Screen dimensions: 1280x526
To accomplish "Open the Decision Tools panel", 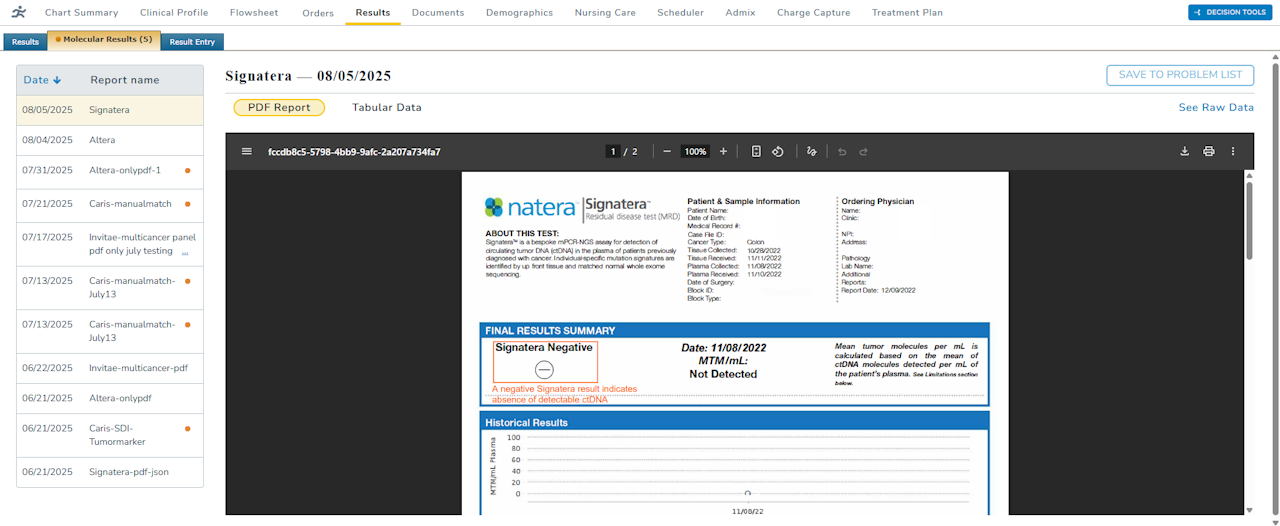I will pyautogui.click(x=1229, y=12).
